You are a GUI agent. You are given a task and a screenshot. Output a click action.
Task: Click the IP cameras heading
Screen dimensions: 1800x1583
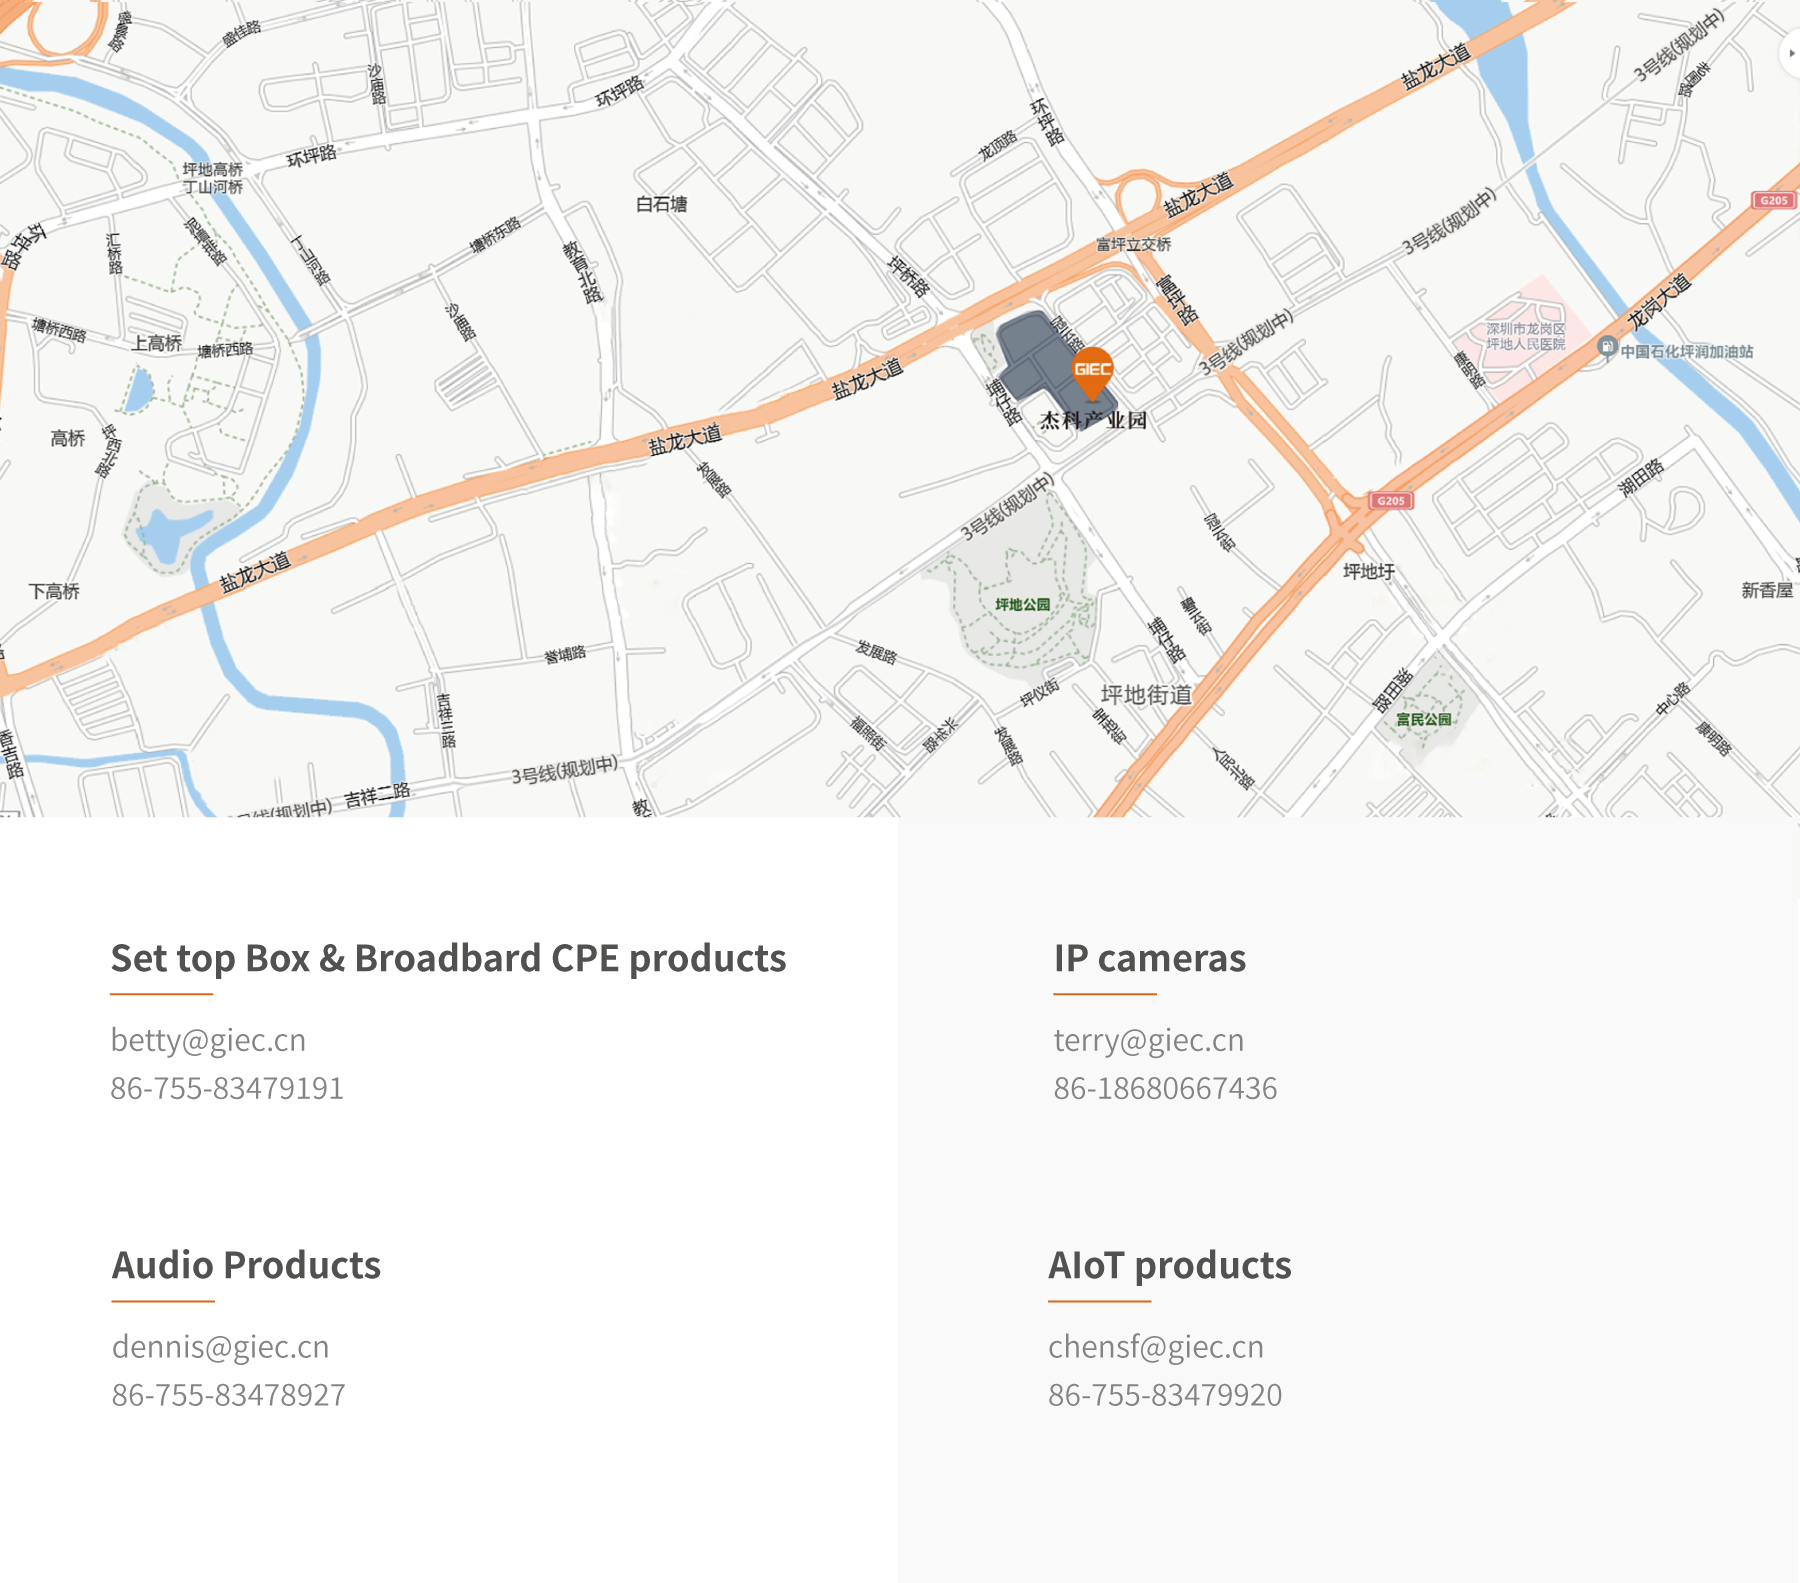click(1149, 958)
